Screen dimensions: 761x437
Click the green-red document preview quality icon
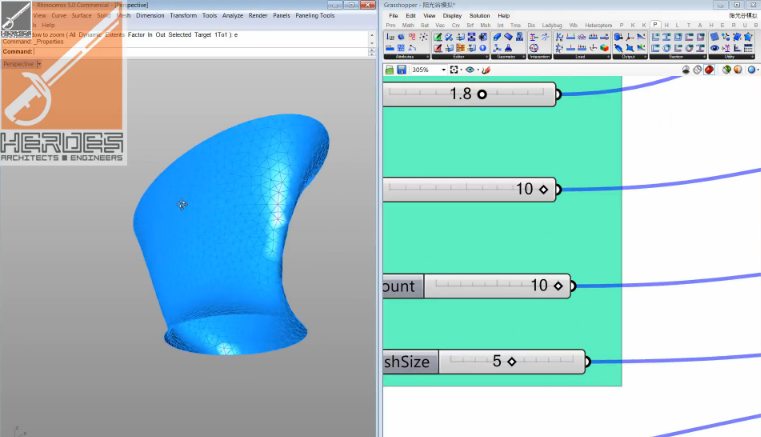726,70
